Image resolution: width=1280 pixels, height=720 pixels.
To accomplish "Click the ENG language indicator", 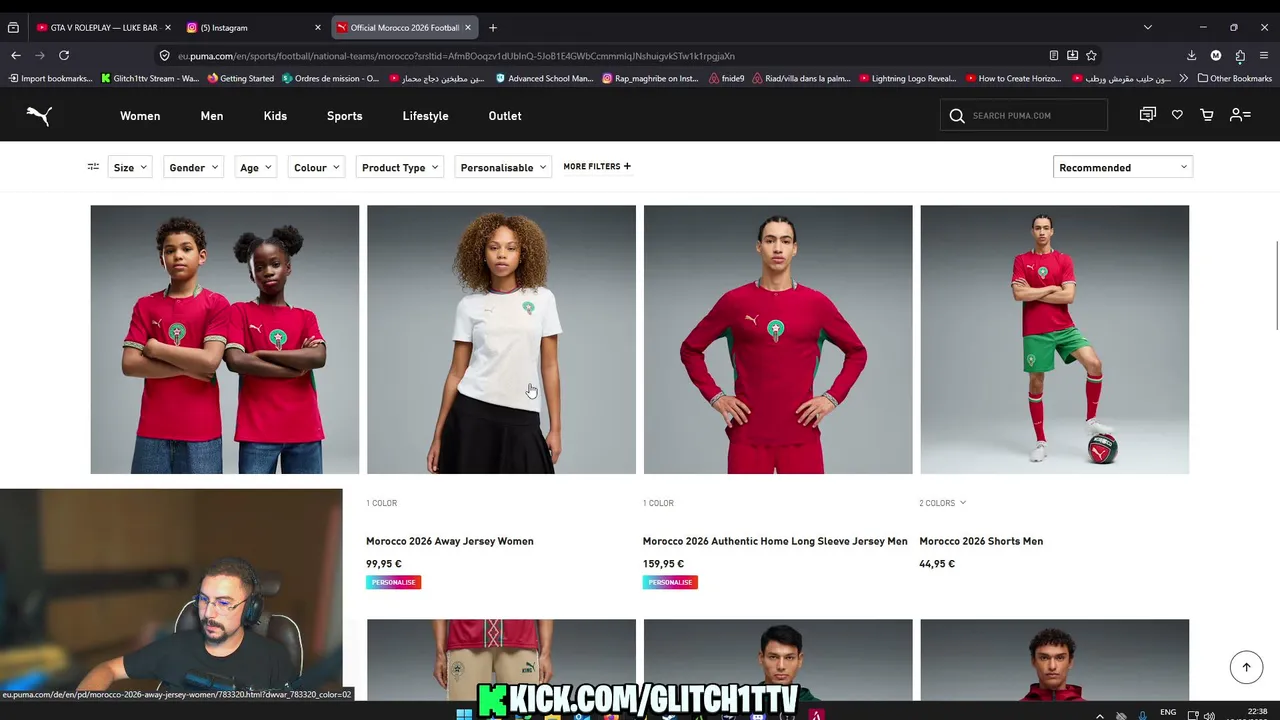I will click(1168, 712).
